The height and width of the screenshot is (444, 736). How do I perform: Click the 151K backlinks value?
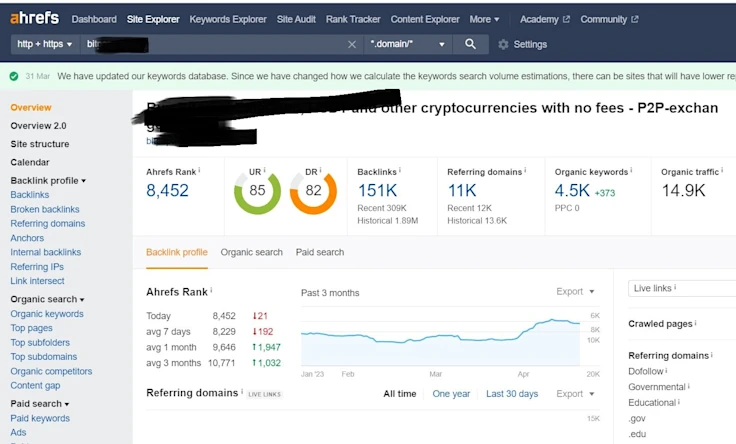(377, 191)
